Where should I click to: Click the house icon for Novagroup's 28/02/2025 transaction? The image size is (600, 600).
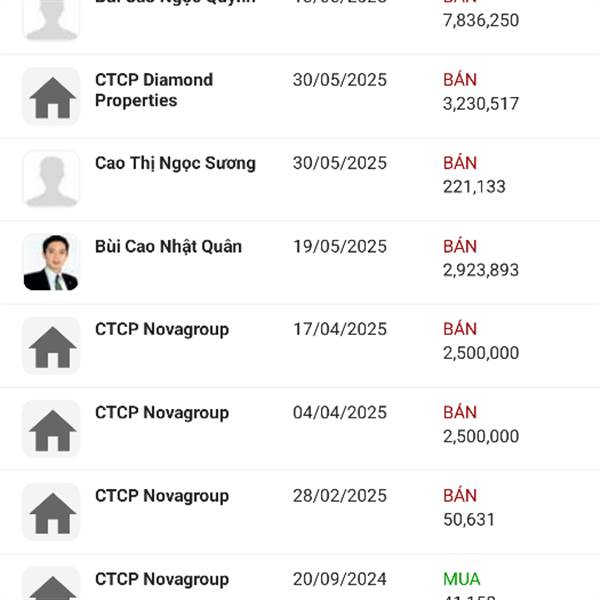coord(51,511)
